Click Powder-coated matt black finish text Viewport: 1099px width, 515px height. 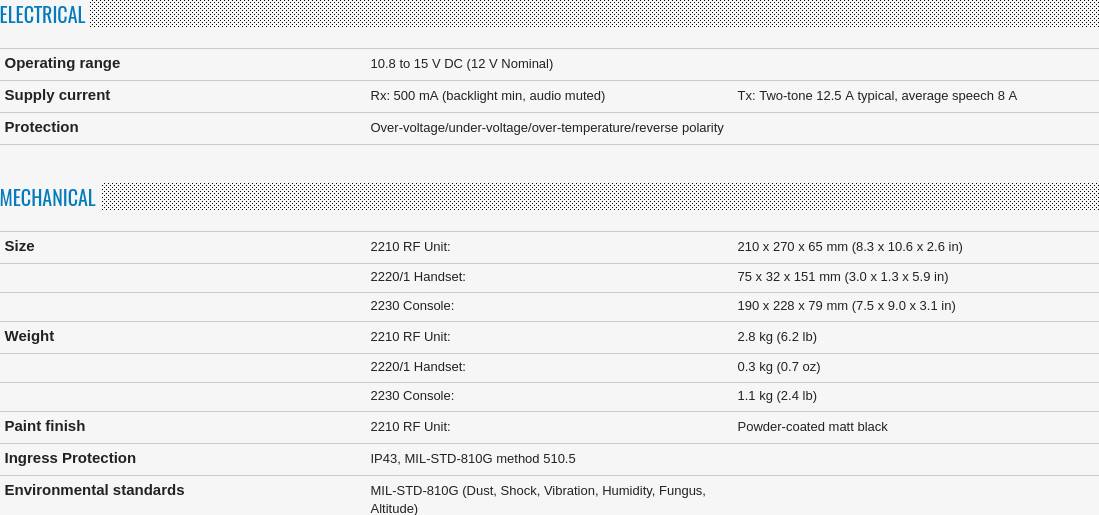point(812,427)
